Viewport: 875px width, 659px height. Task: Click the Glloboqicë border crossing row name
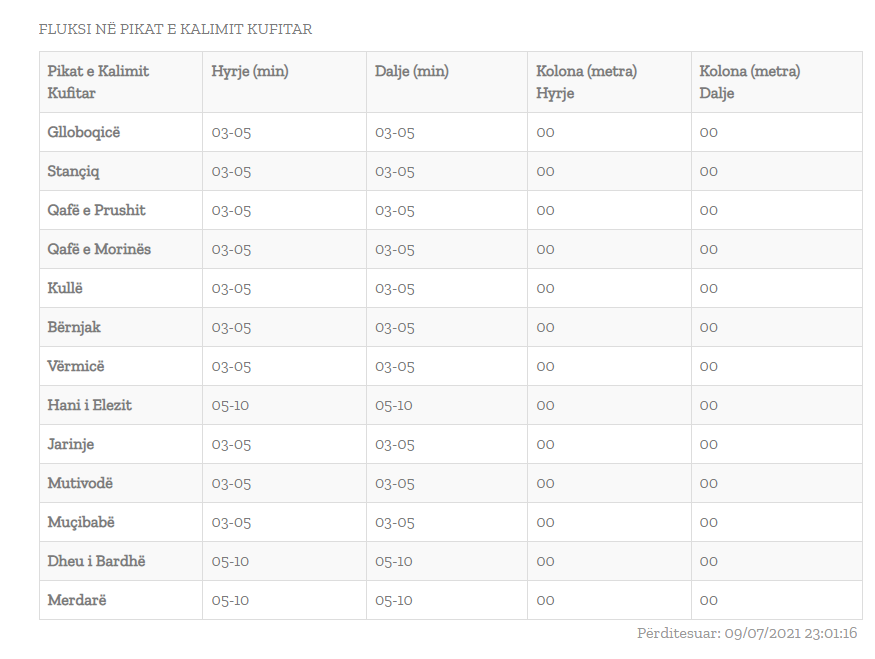pos(83,132)
